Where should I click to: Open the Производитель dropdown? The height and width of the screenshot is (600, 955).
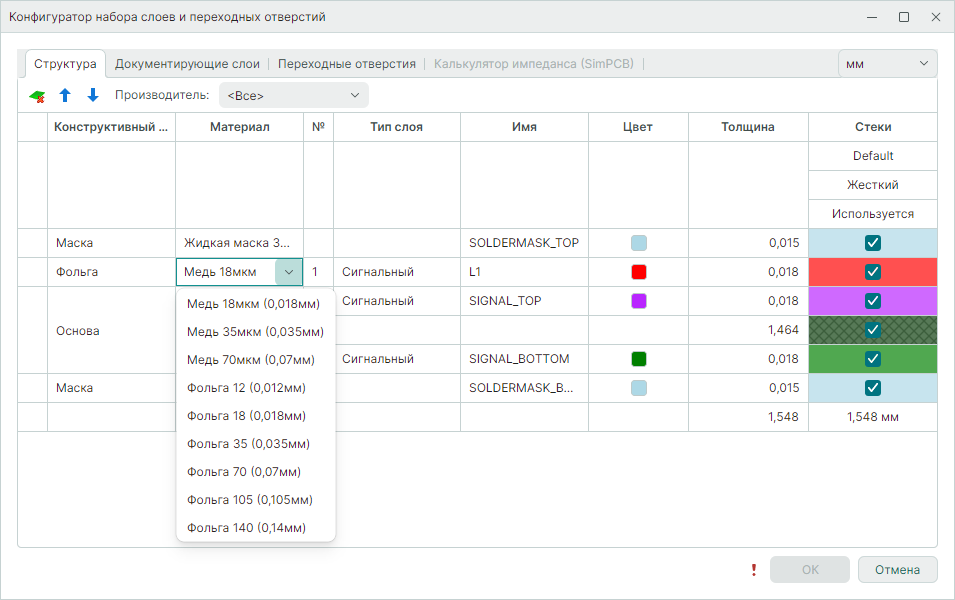[x=293, y=96]
